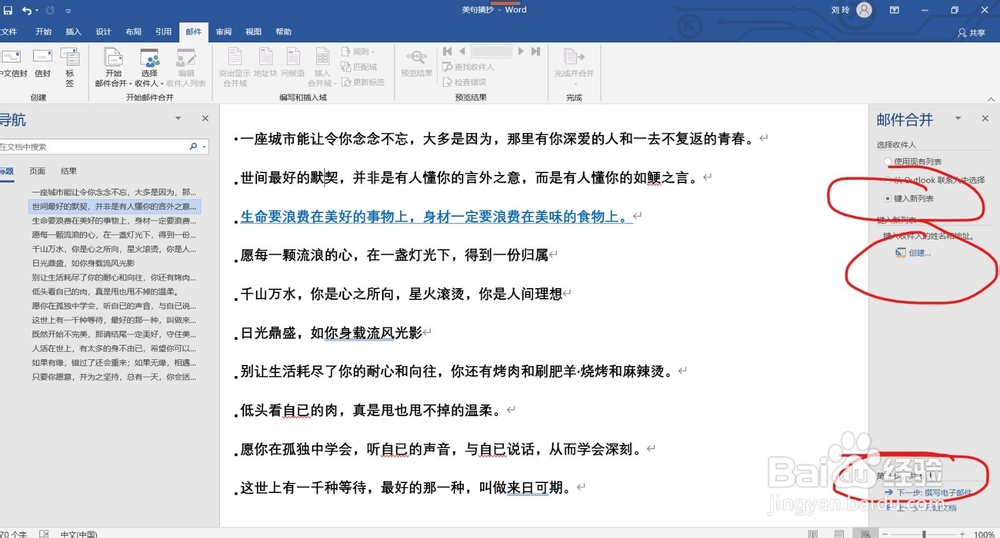Screen dimensions: 1000x538
Task: Collapse the ribbon with the chevron
Action: click(x=990, y=99)
